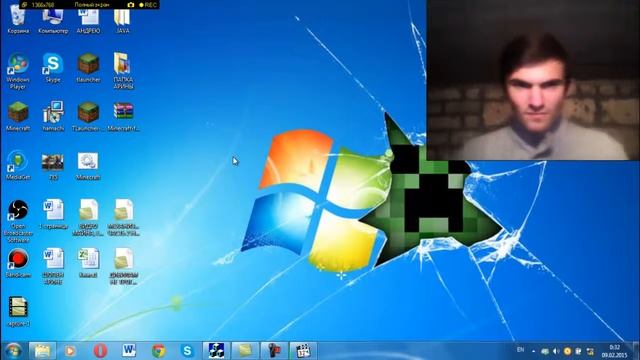The width and height of the screenshot is (640, 360).
Task: Select the Word document right of Bandicam
Action: pyautogui.click(x=53, y=266)
